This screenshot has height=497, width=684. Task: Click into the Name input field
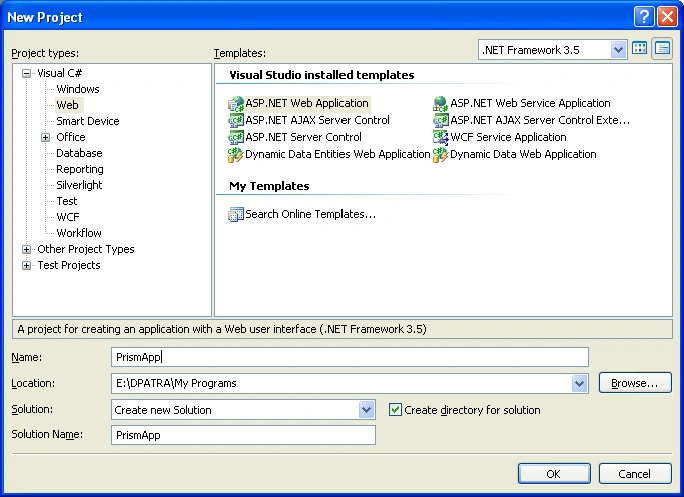pyautogui.click(x=349, y=357)
